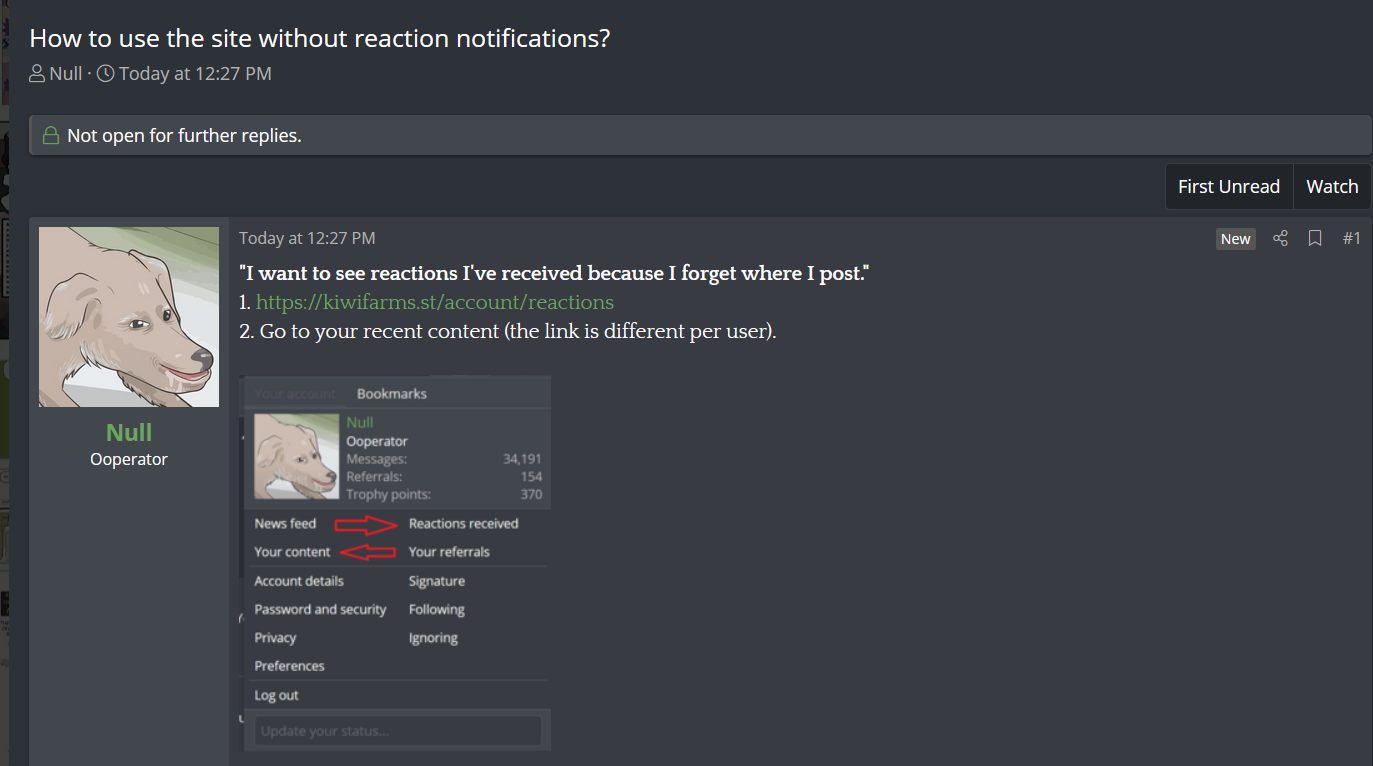Viewport: 1373px width, 766px height.
Task: Click the clock icon next to the thread date
Action: 105,73
